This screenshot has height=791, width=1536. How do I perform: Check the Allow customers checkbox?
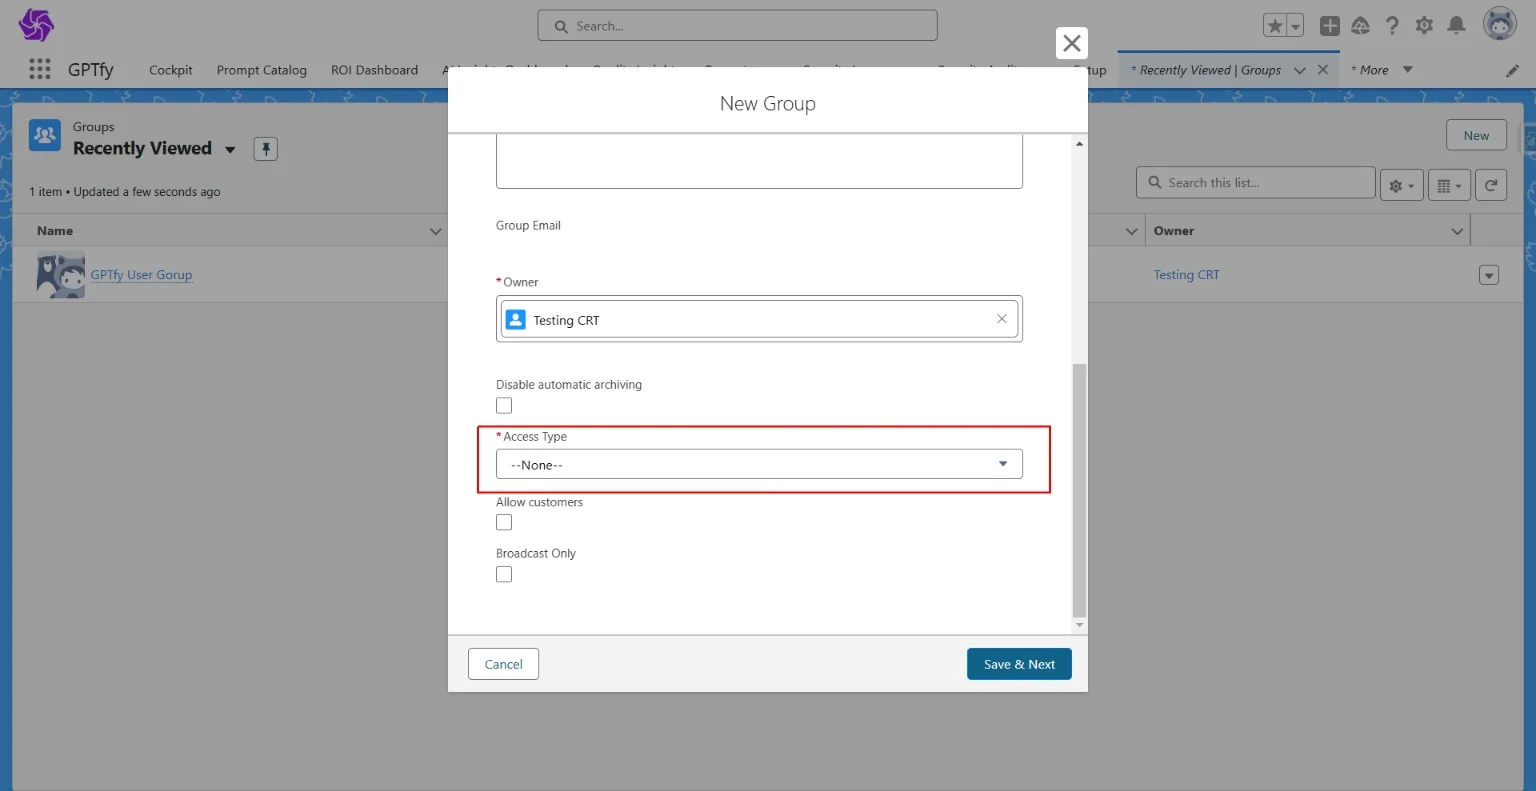(504, 523)
